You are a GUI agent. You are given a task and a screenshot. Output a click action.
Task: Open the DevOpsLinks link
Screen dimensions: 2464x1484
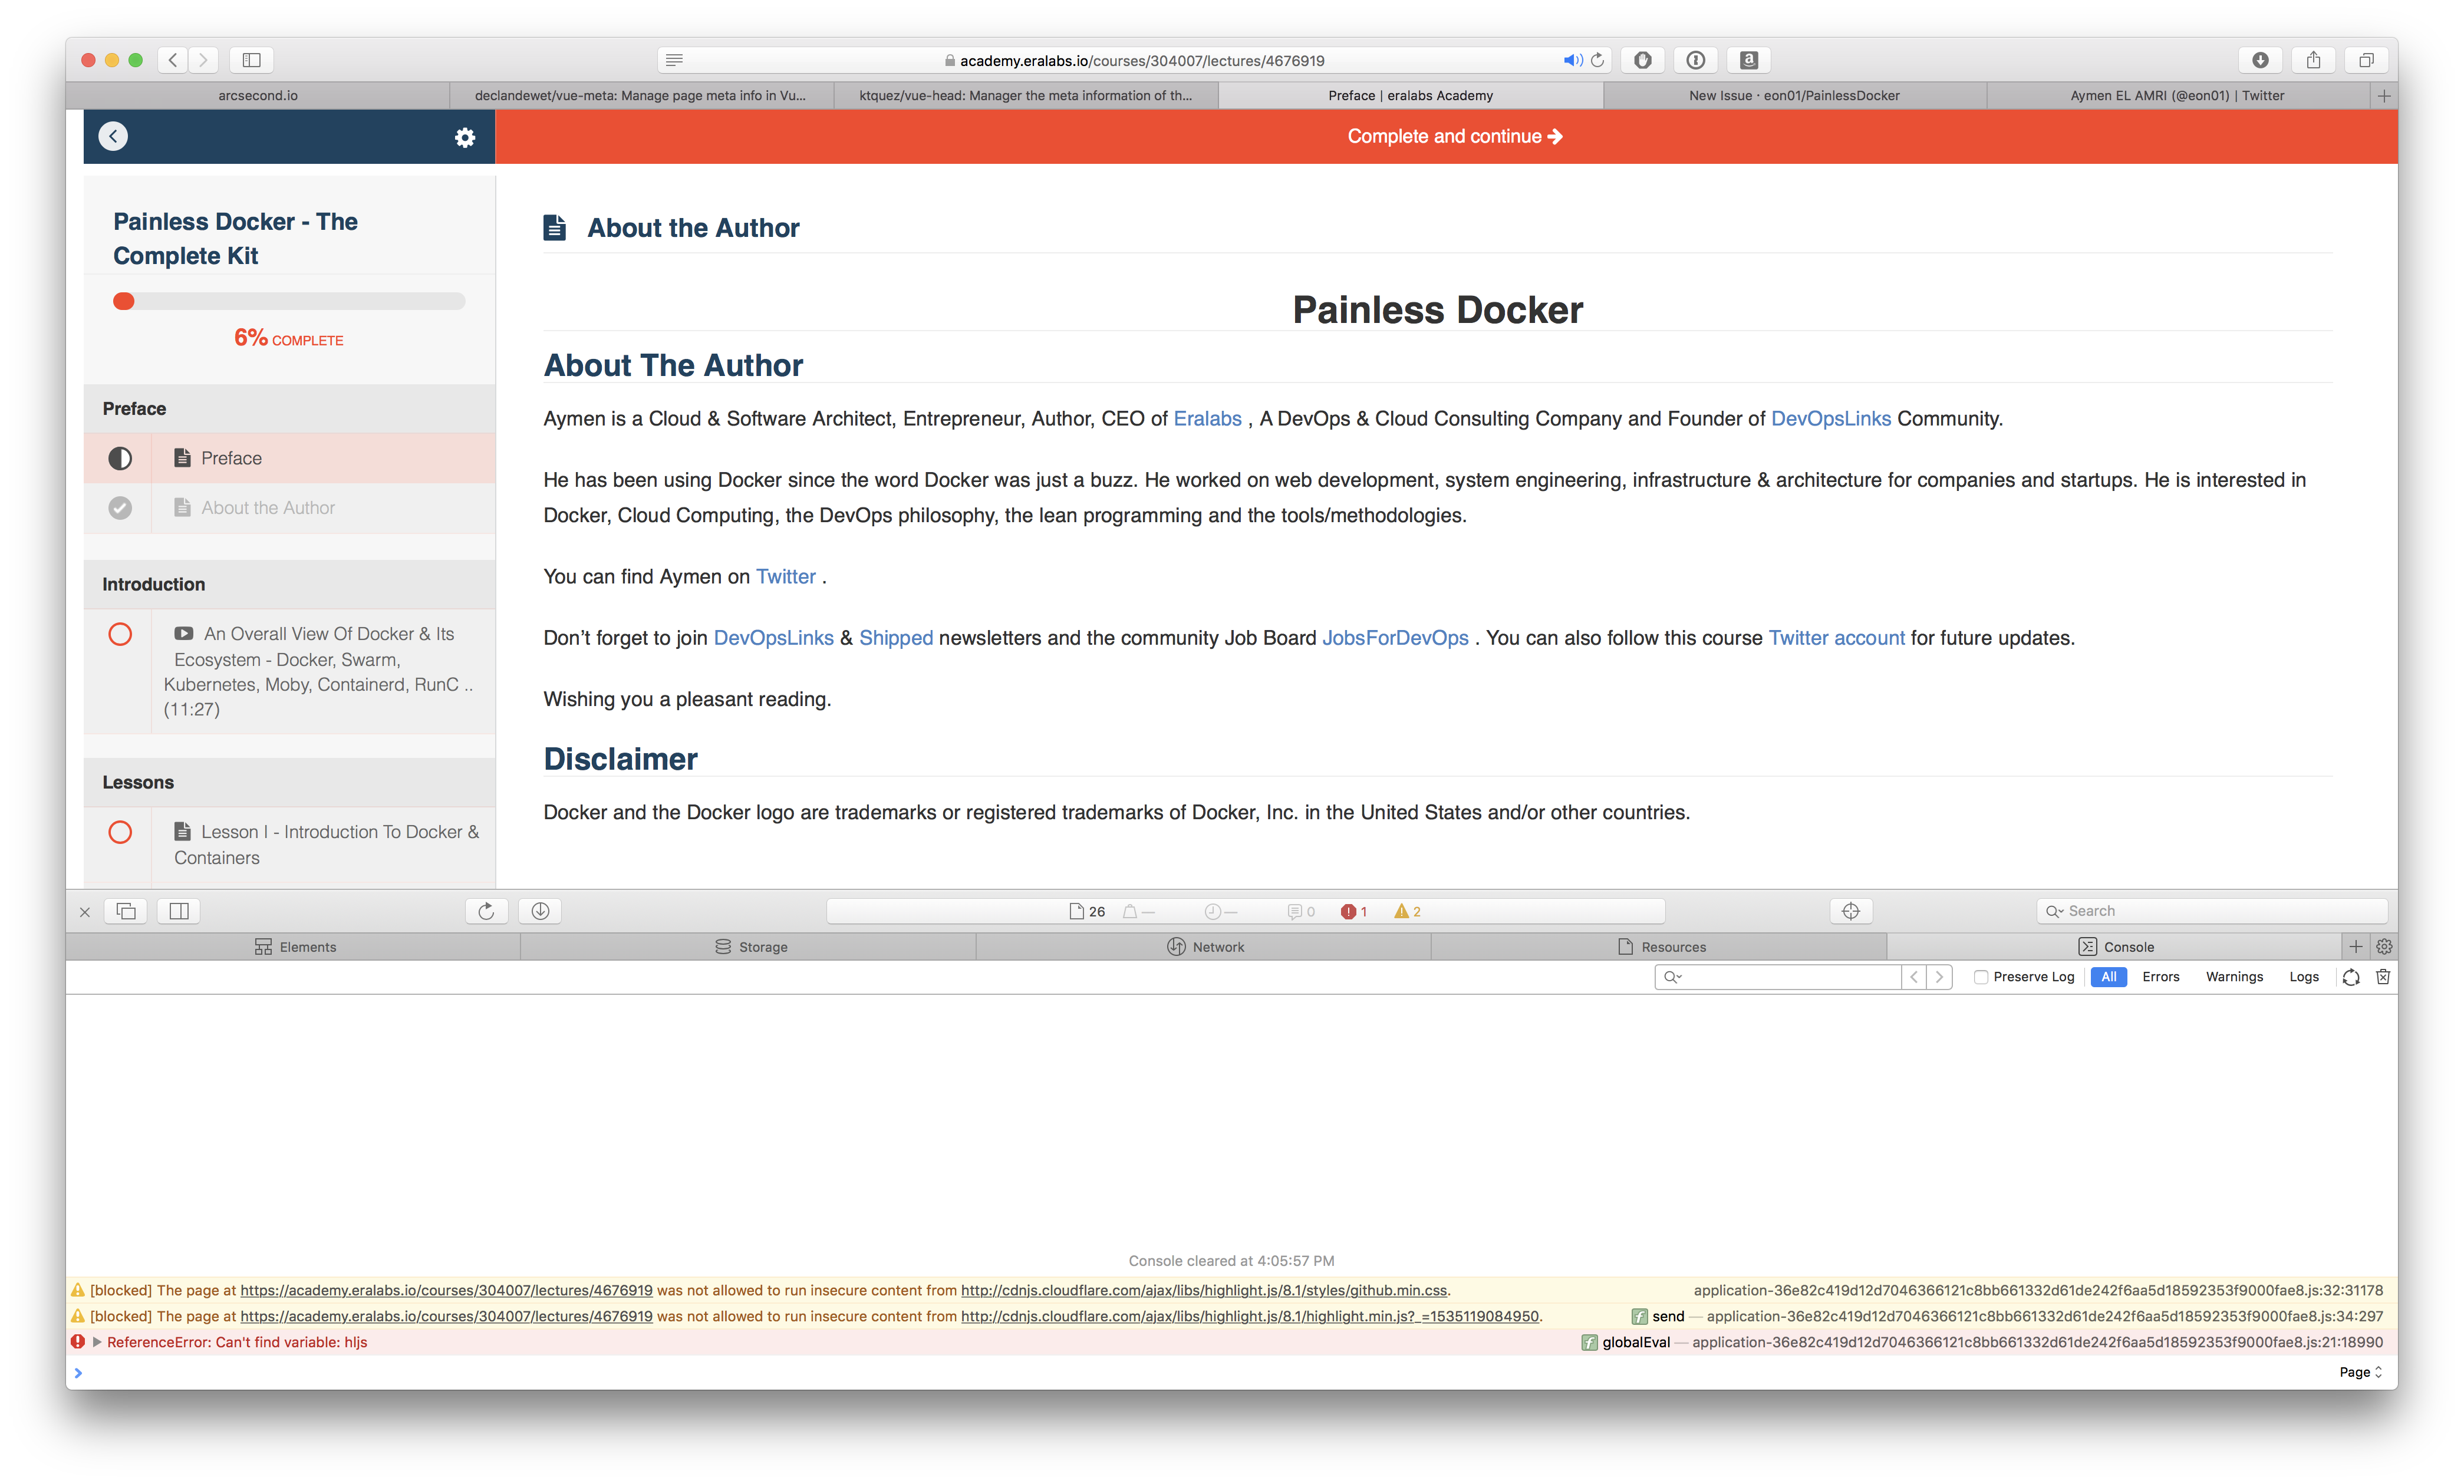coord(1830,419)
